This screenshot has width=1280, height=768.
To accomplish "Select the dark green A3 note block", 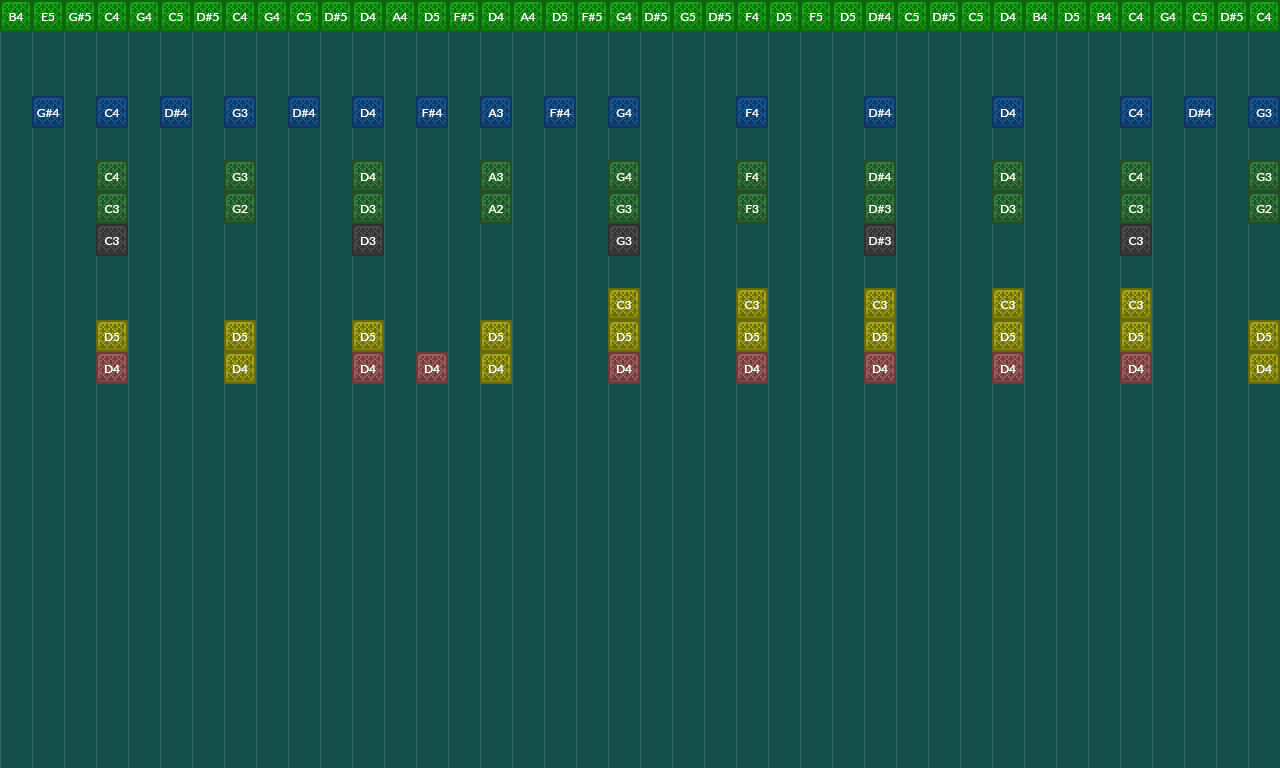I will [496, 176].
